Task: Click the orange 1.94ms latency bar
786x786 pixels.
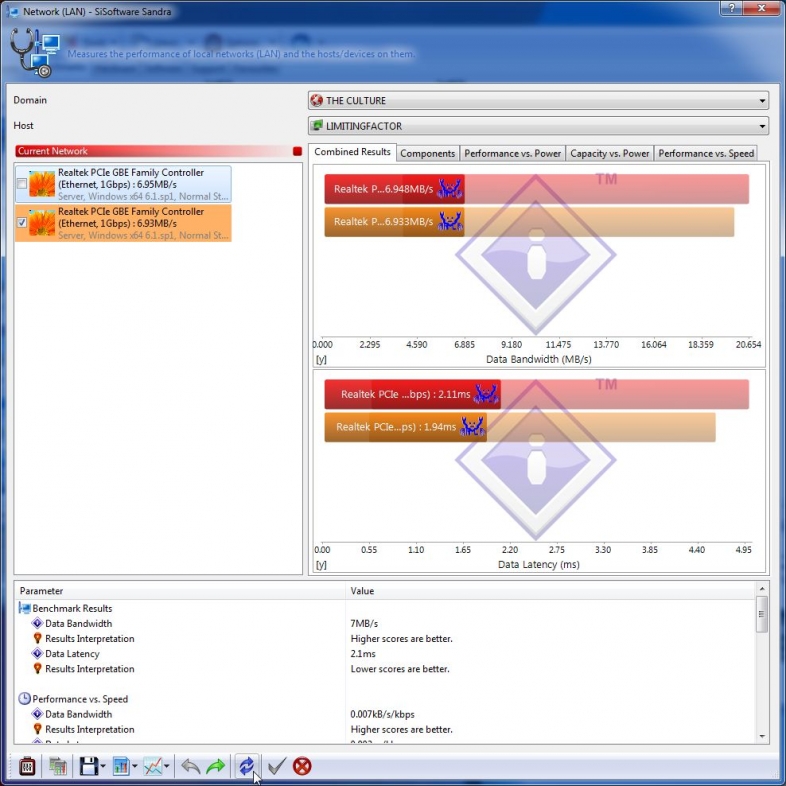Action: [405, 427]
